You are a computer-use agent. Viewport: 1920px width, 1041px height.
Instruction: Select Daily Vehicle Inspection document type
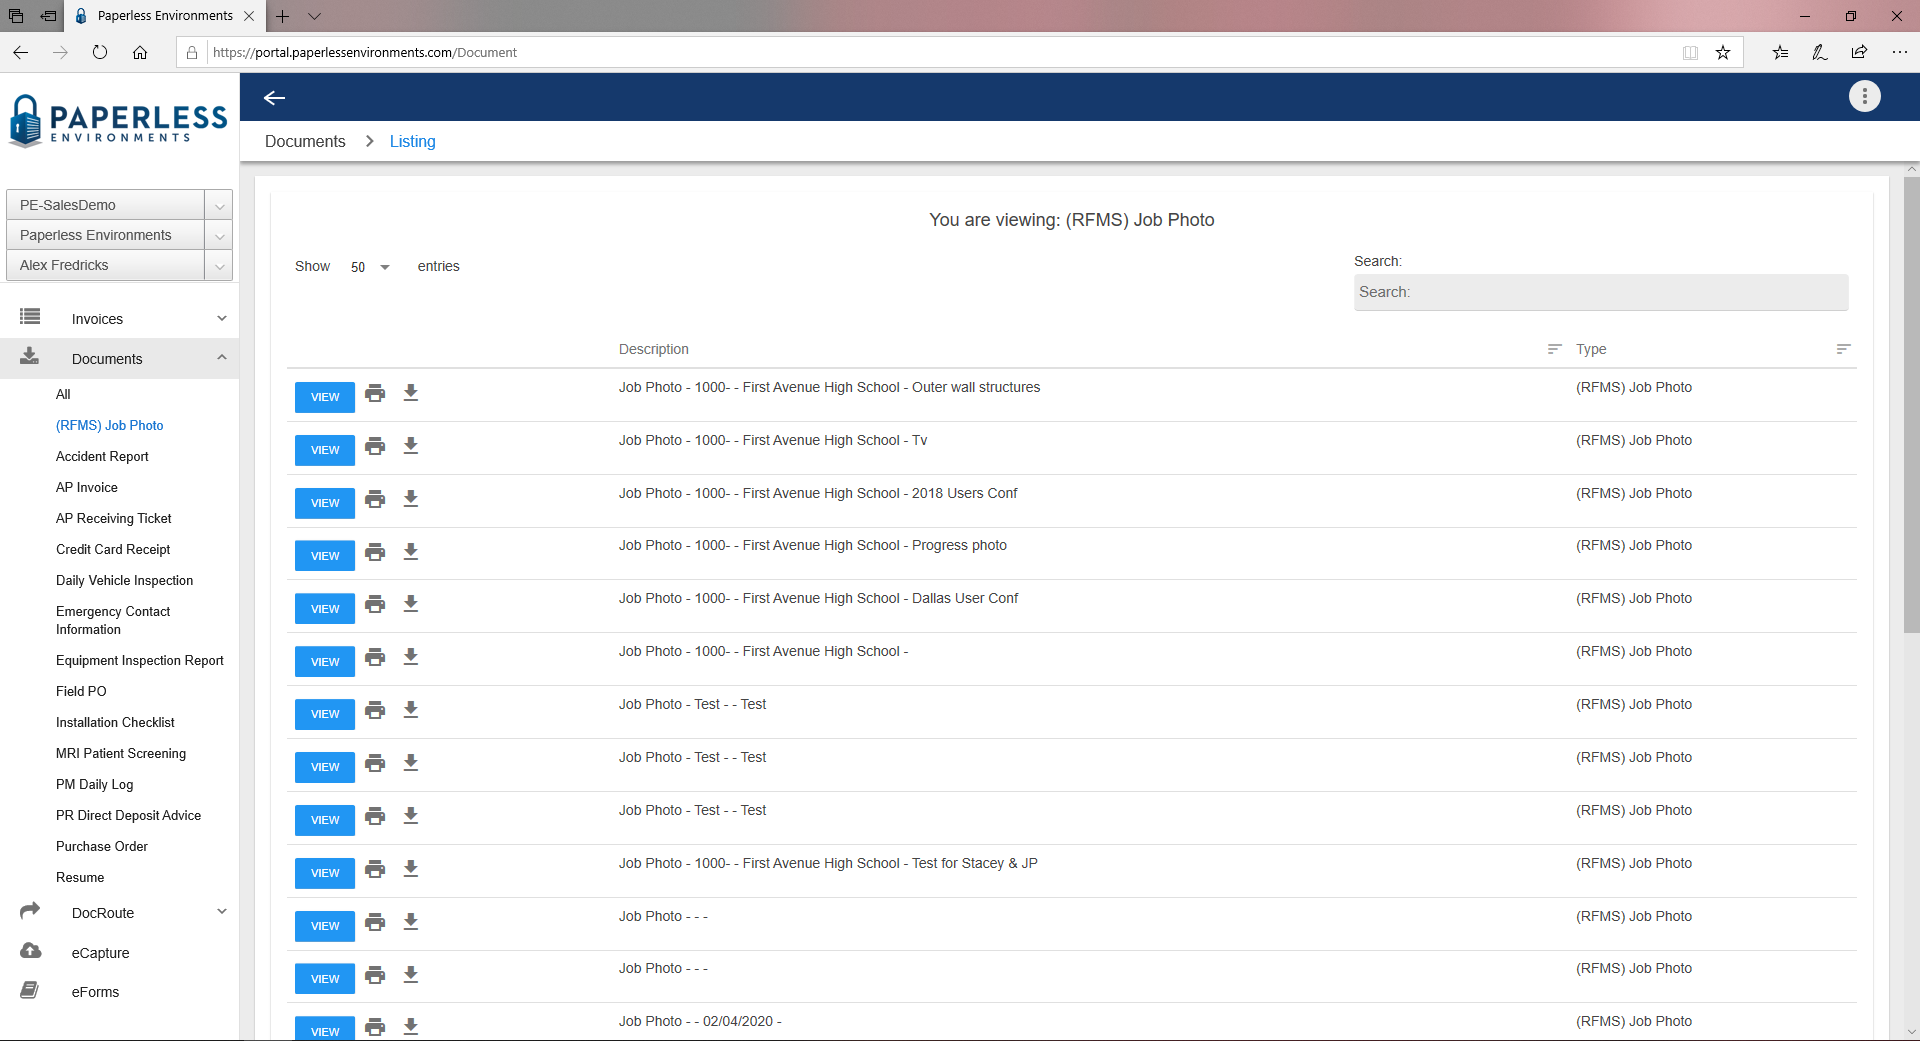click(x=124, y=580)
